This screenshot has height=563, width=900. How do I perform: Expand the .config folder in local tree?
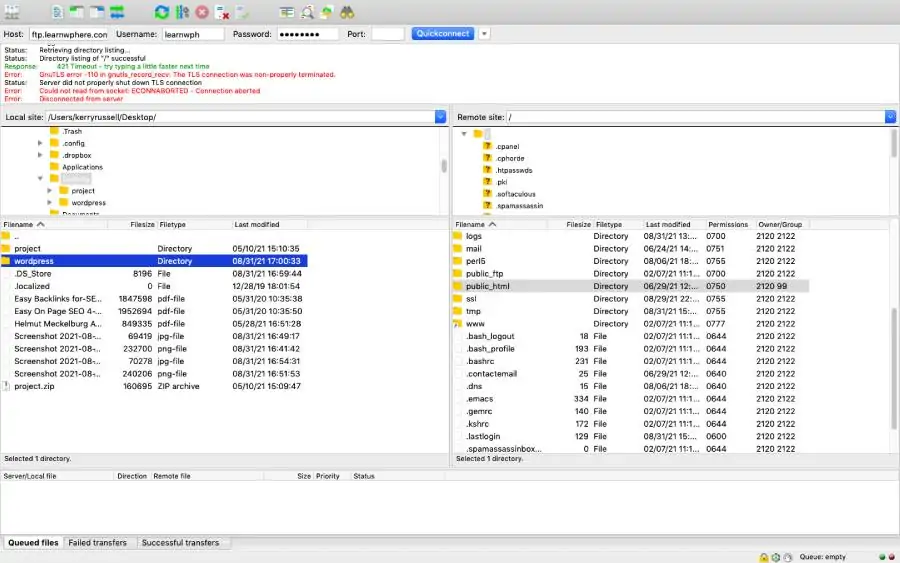[40, 143]
